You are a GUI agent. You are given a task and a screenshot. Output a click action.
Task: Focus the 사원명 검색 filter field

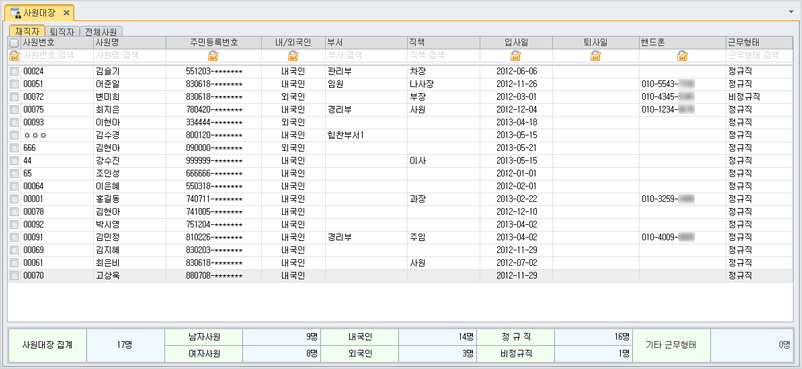[129, 55]
